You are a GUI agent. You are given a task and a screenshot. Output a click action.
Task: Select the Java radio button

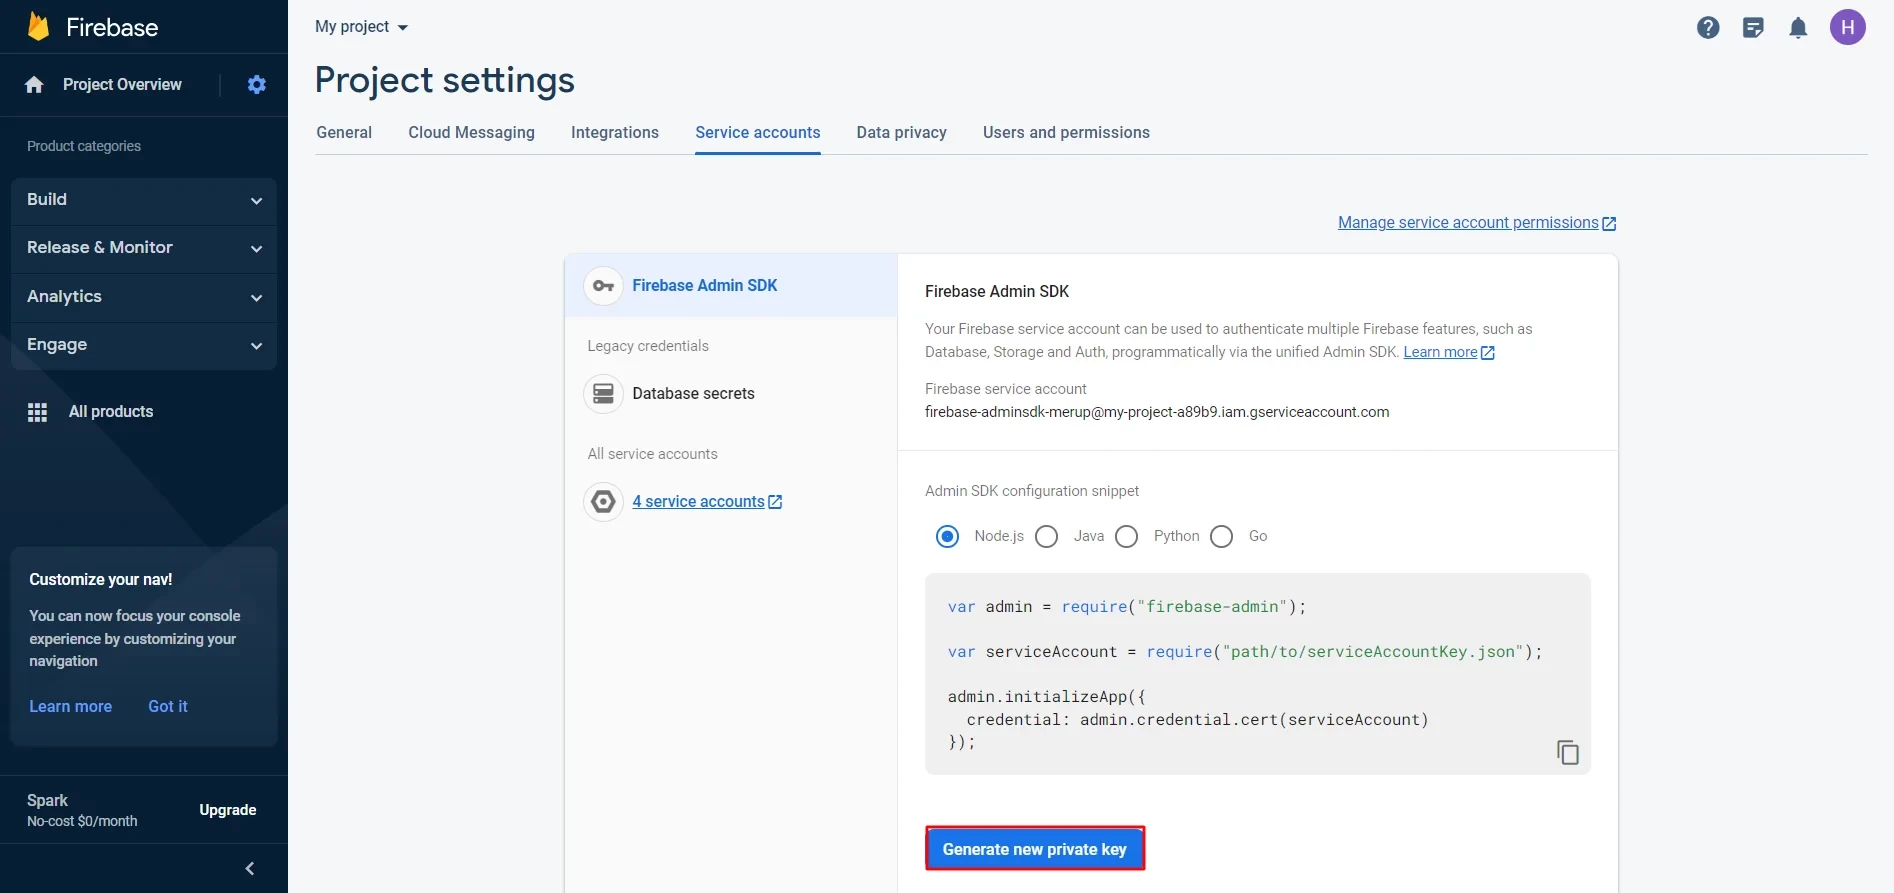1047,537
